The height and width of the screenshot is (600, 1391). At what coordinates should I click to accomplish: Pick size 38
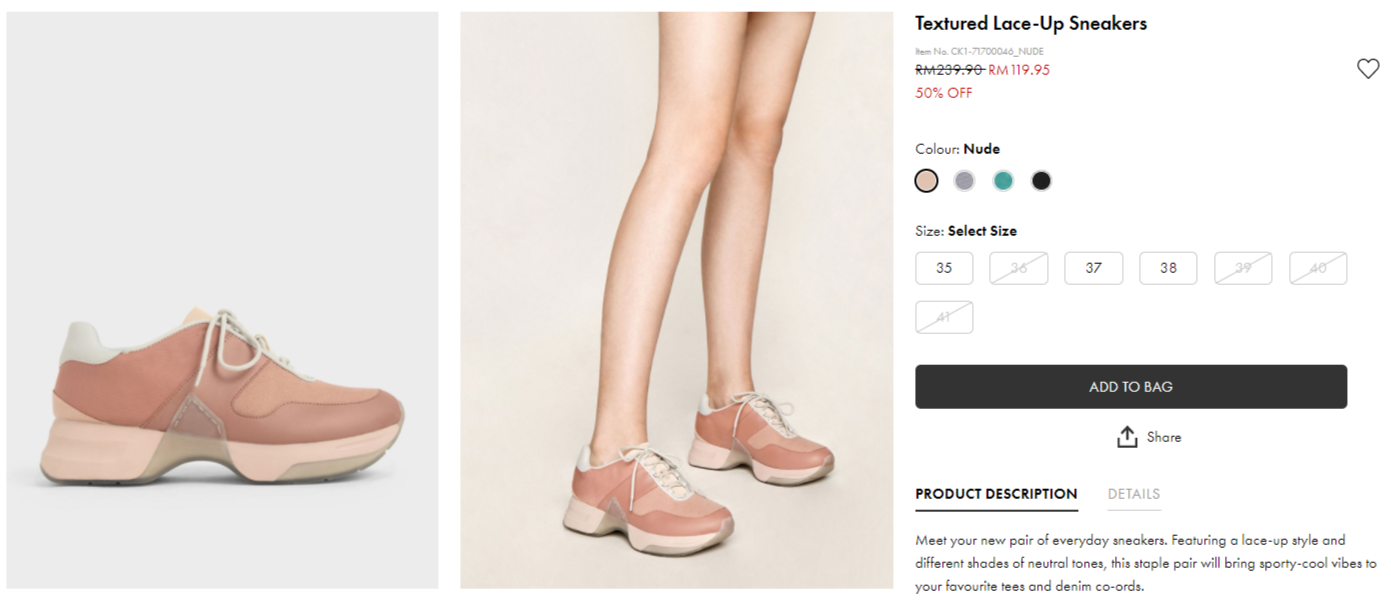coord(1168,268)
